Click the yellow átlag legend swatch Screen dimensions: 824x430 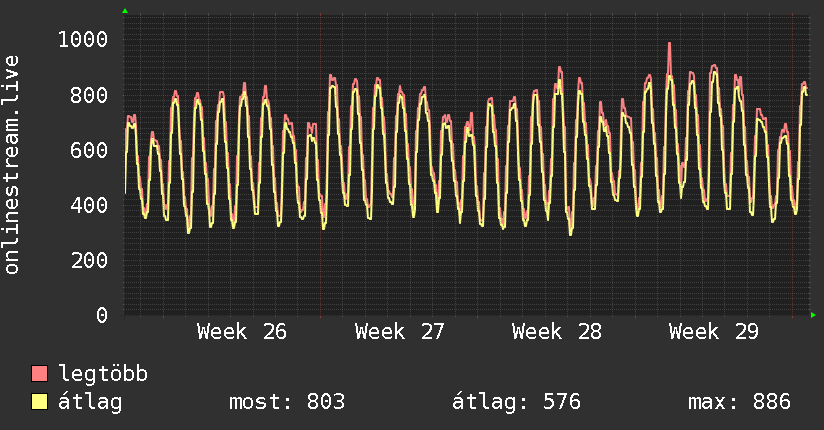[39, 402]
